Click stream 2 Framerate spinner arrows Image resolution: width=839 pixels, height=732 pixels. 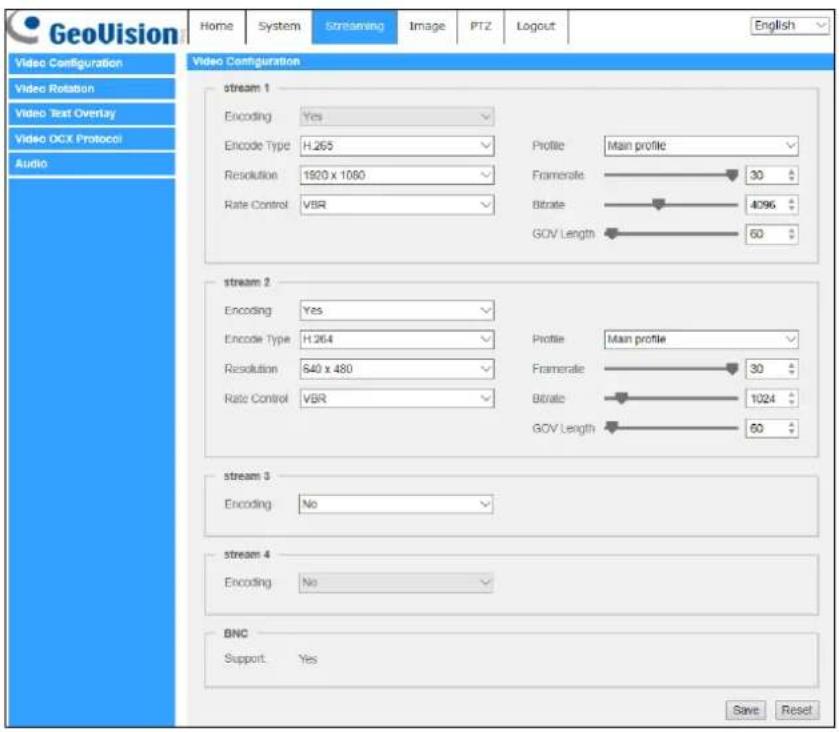pos(791,369)
